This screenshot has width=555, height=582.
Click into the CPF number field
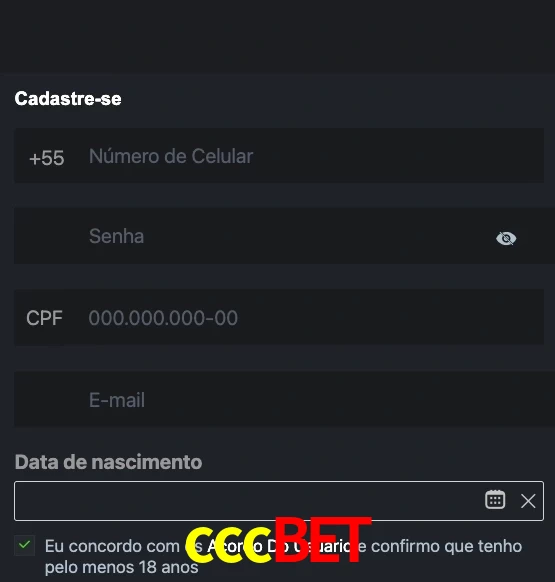click(279, 318)
